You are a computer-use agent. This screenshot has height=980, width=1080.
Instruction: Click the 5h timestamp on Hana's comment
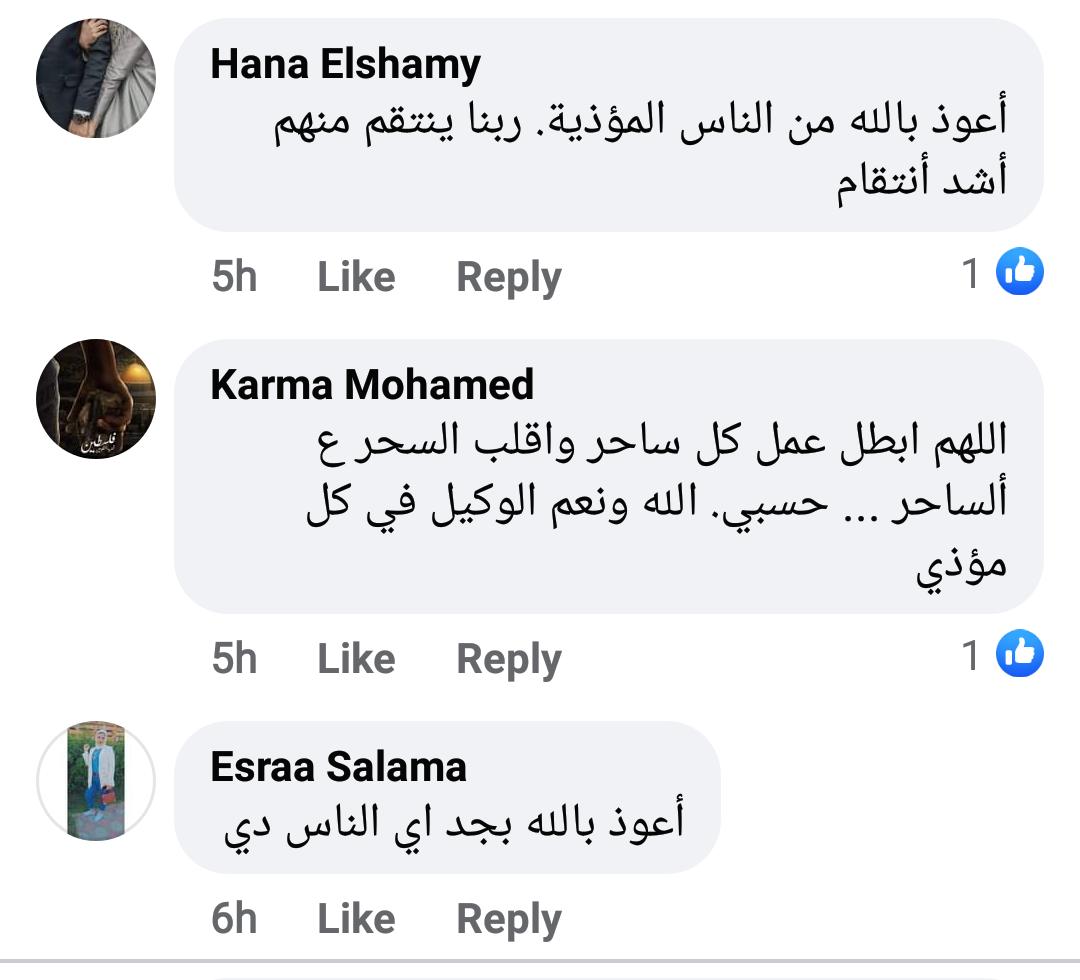[234, 277]
